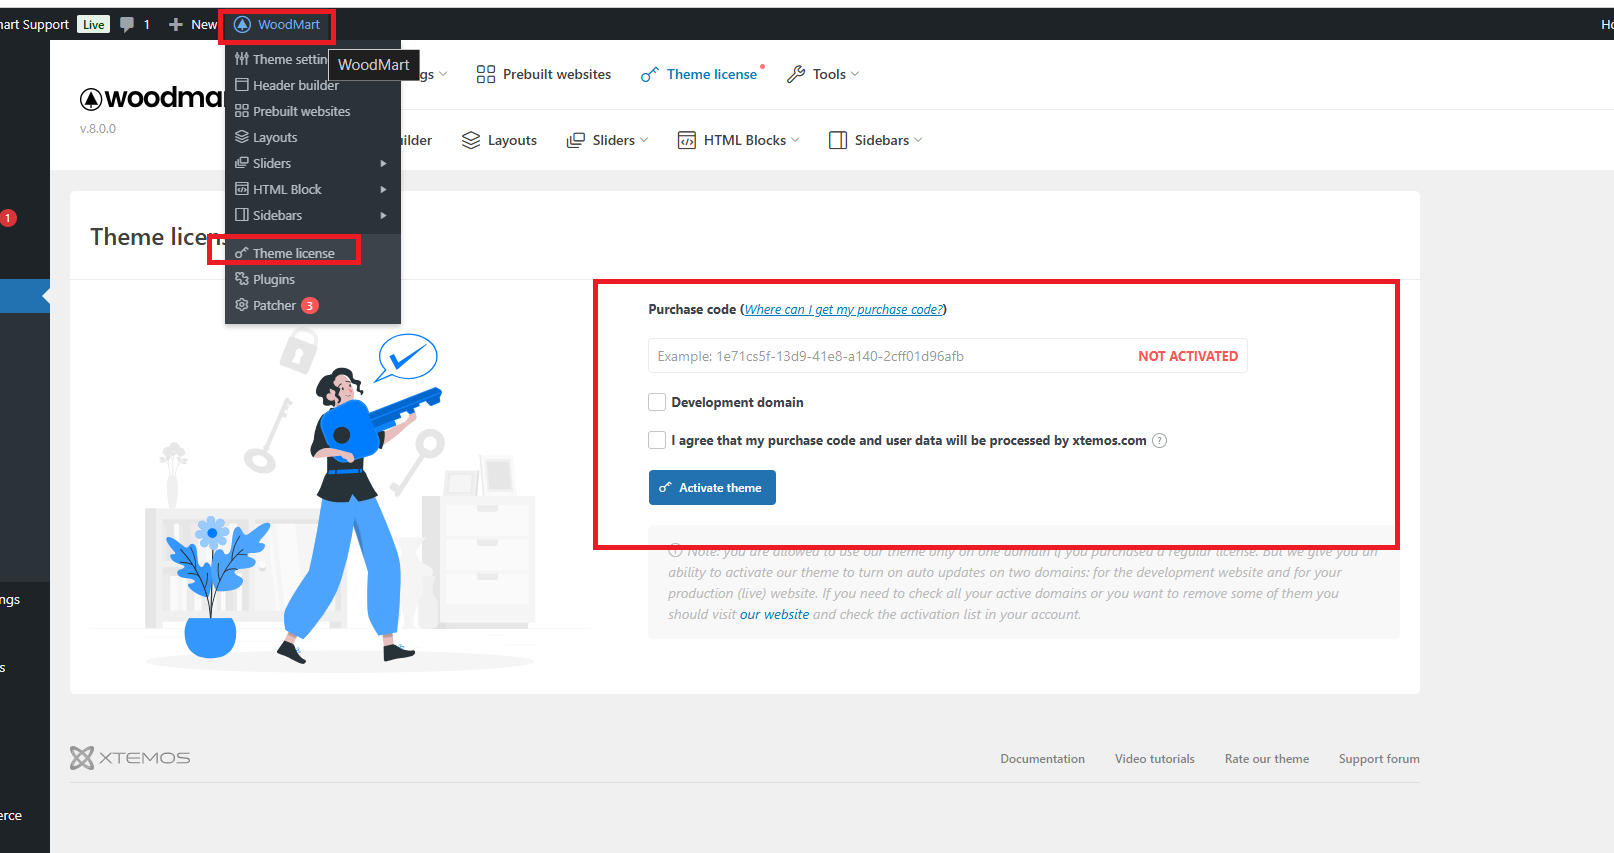This screenshot has width=1614, height=853.
Task: Expand the Sidebars submenu arrow in dropdown menu
Action: tap(383, 215)
